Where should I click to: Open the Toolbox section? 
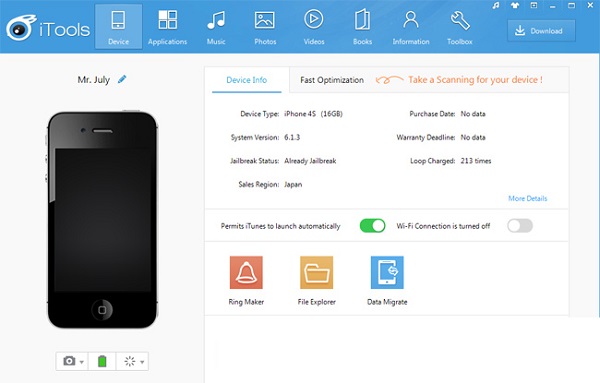pos(460,27)
